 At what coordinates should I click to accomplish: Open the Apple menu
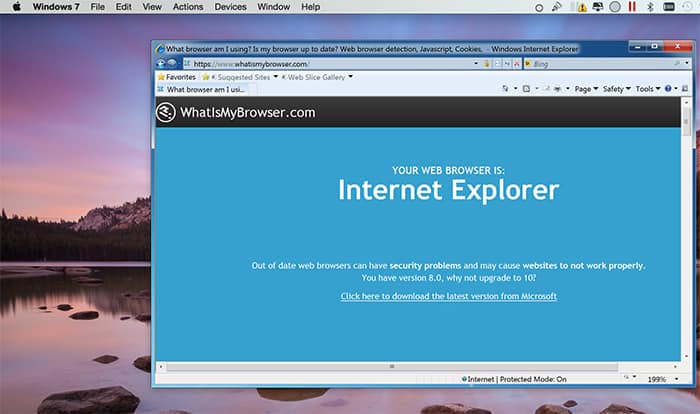pyautogui.click(x=17, y=7)
